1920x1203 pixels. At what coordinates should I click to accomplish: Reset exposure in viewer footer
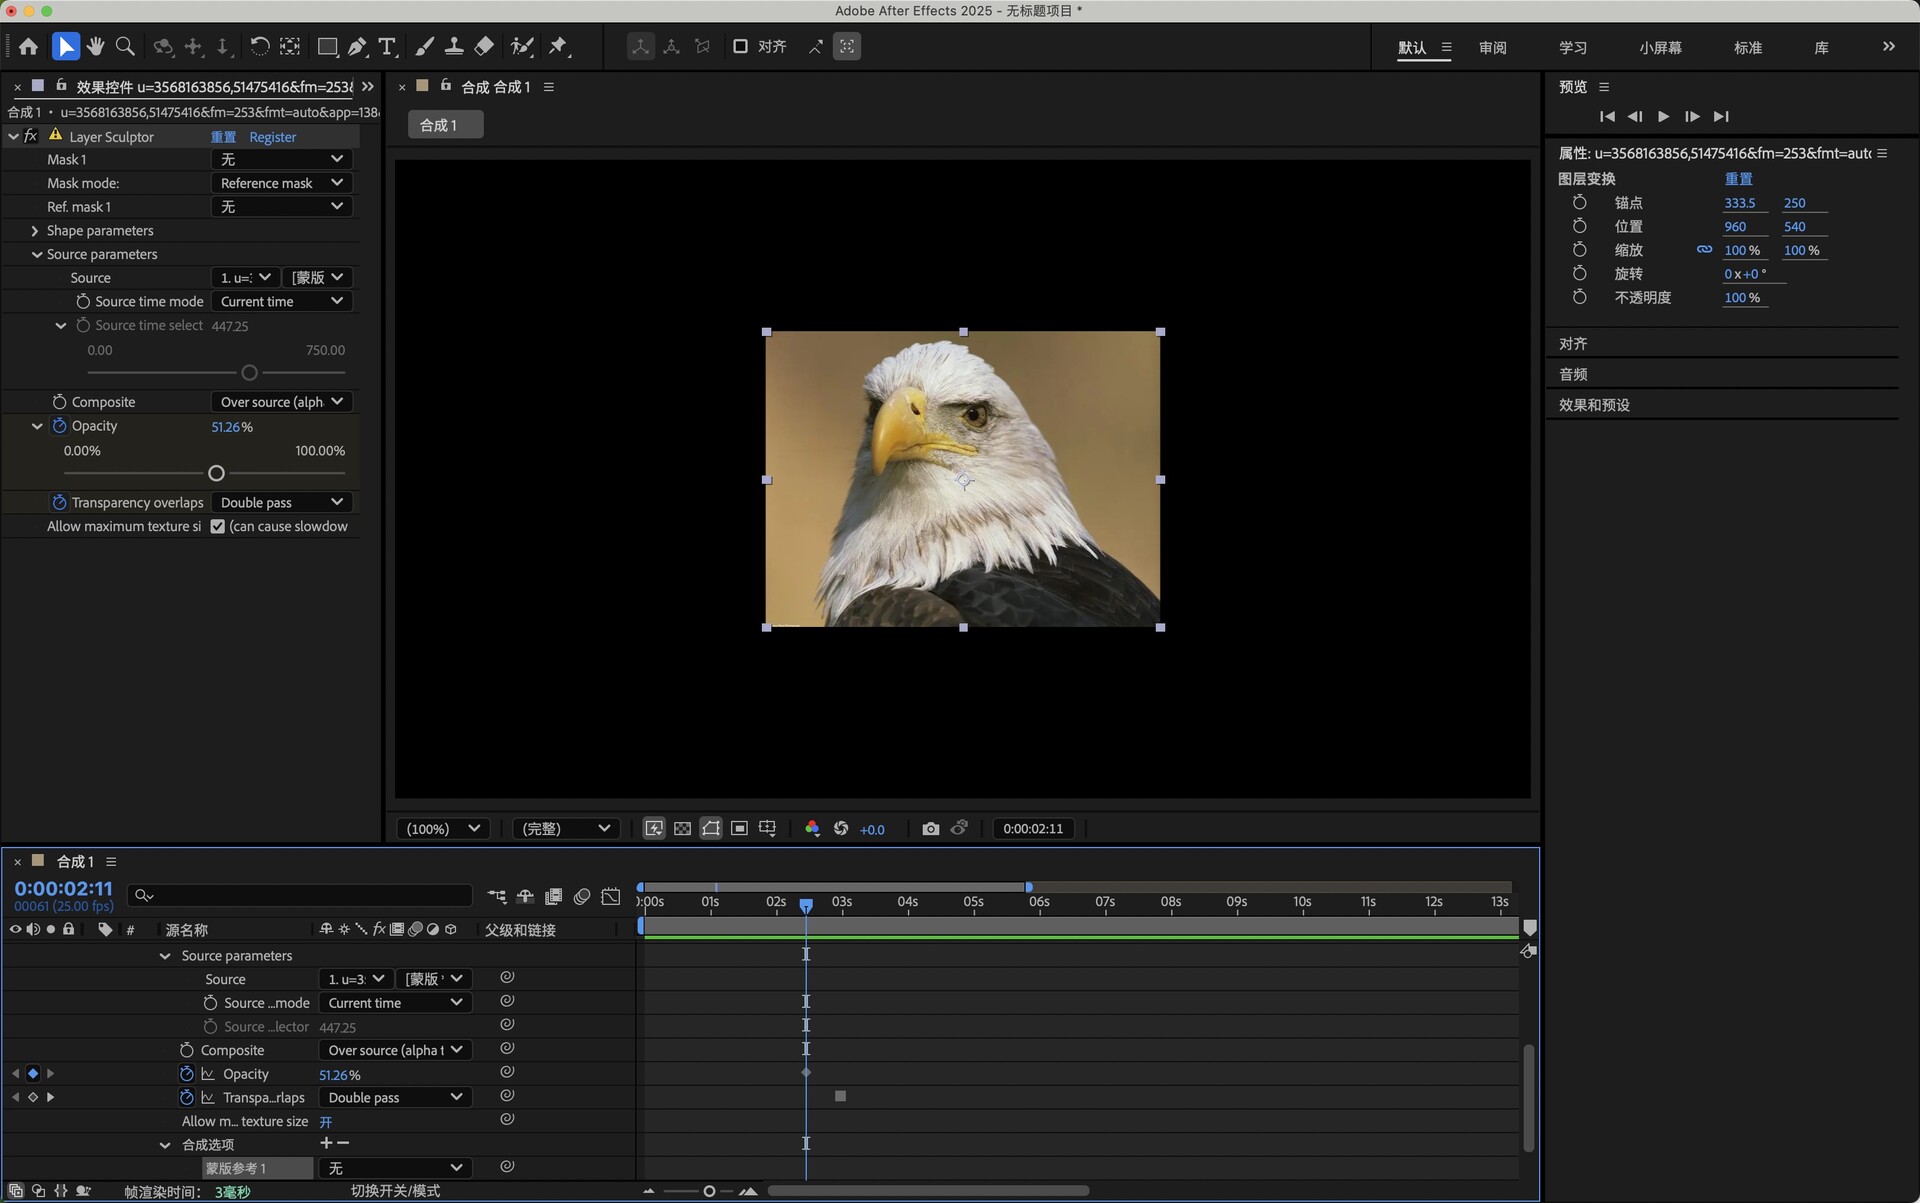(x=841, y=829)
